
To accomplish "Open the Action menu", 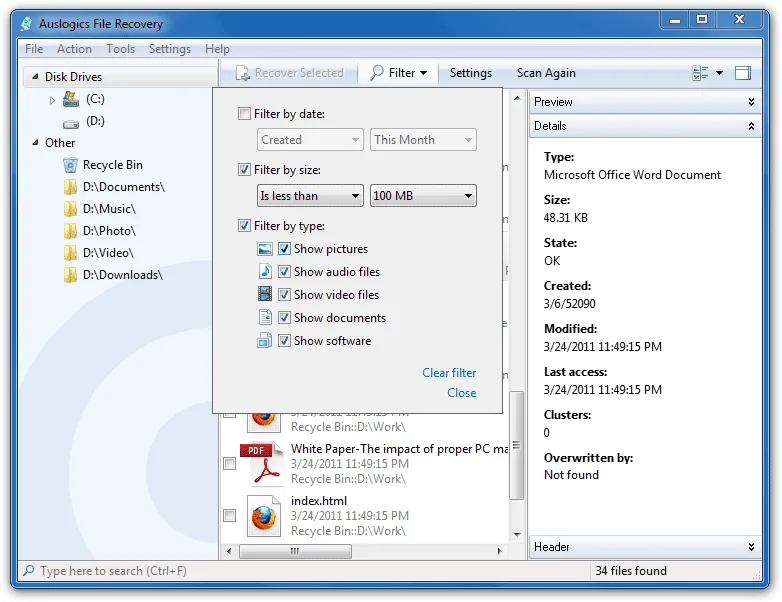I will (74, 49).
